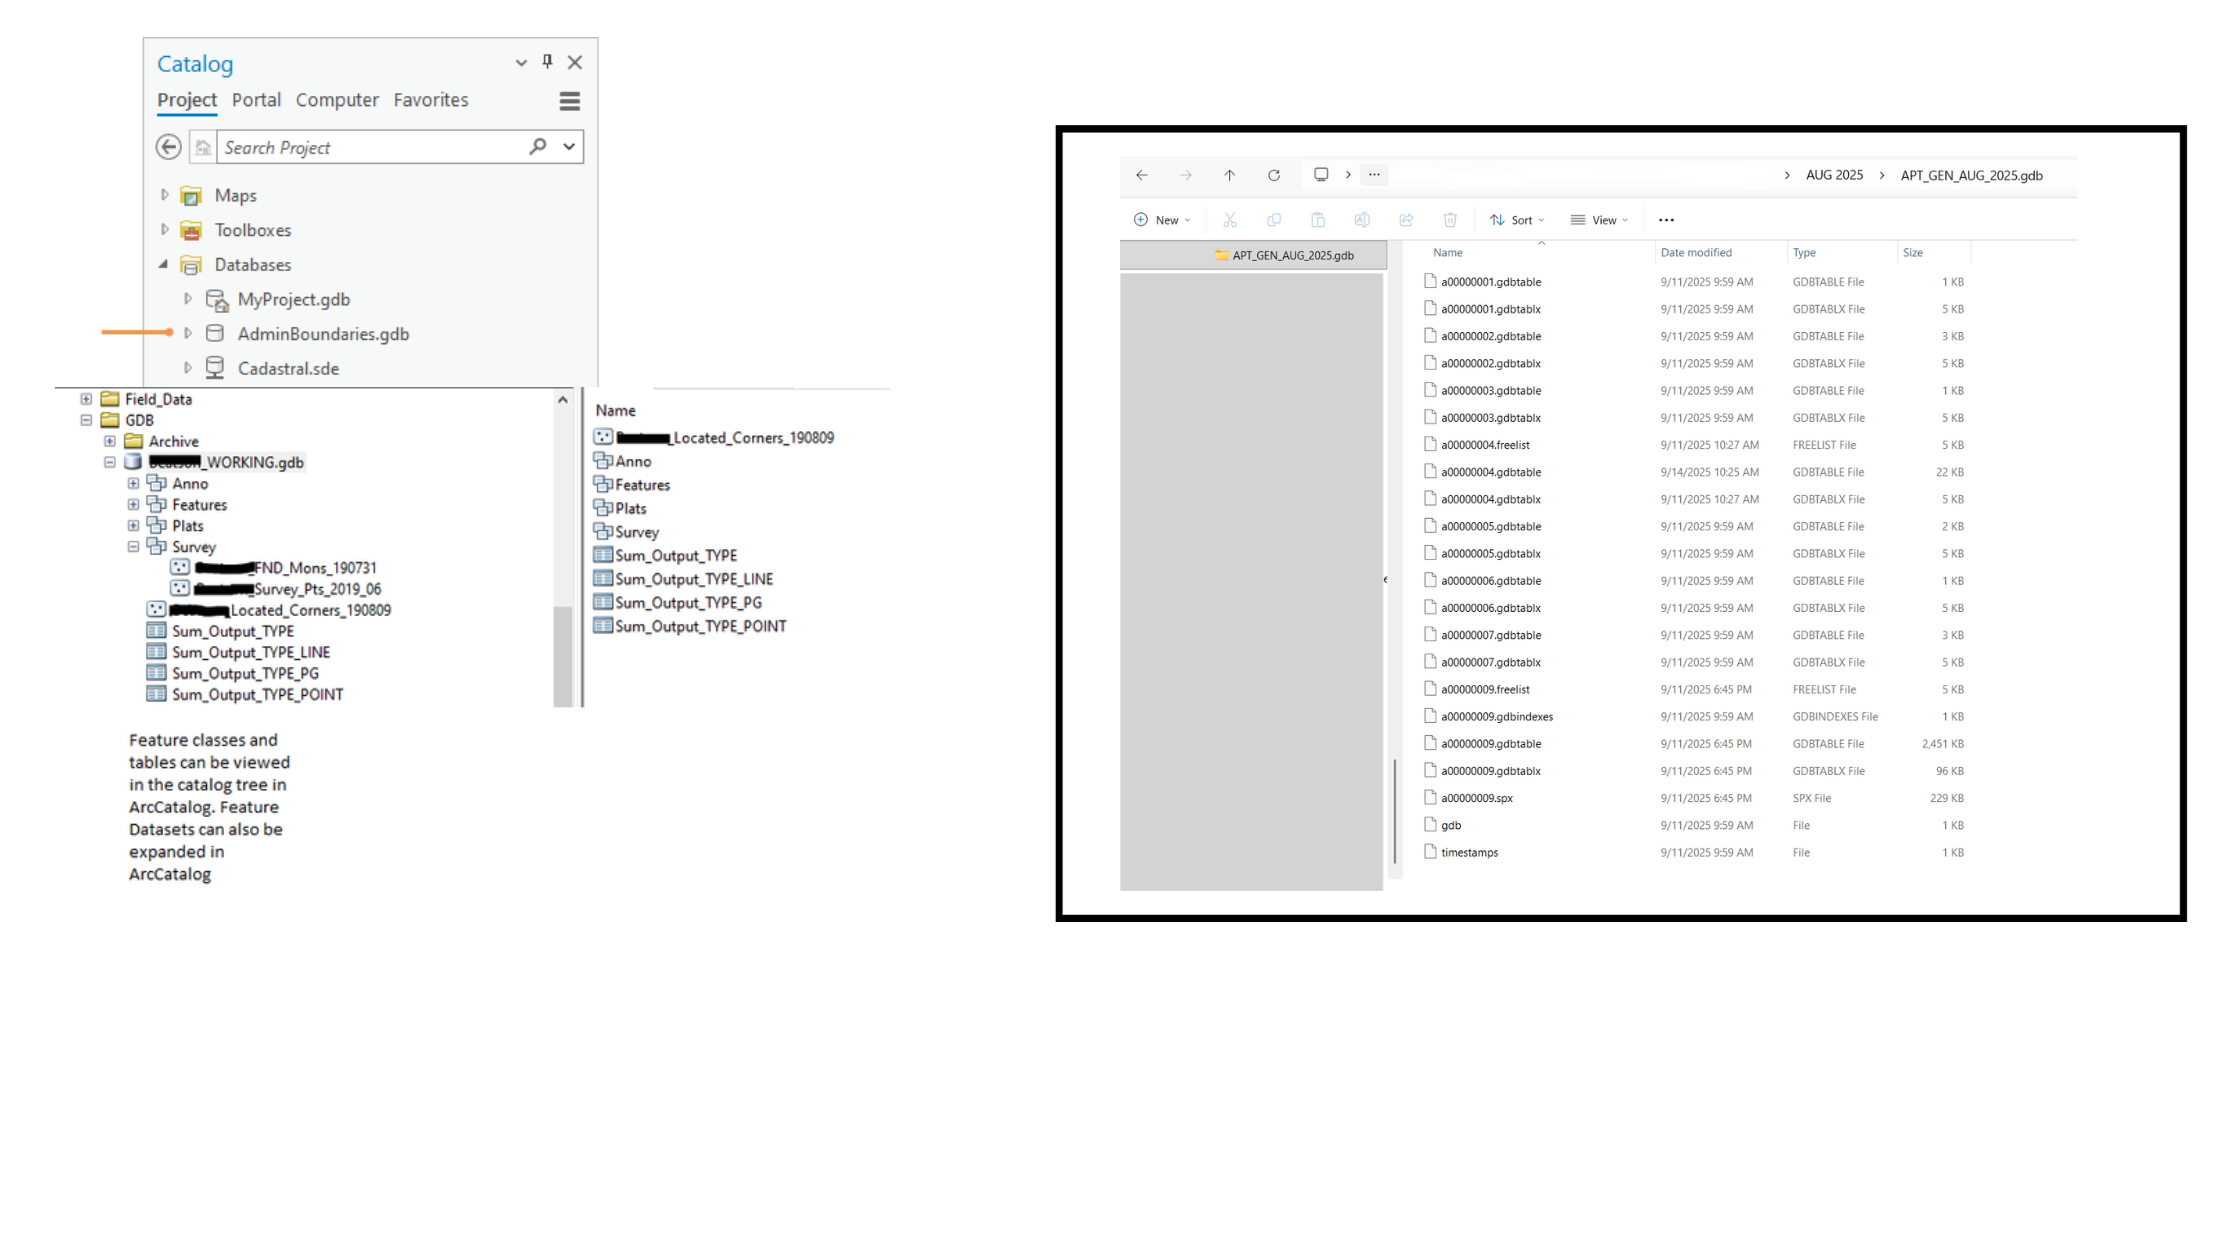Pin the Catalog pane with auto-hide icon
The width and height of the screenshot is (2240, 1260).
(x=547, y=62)
